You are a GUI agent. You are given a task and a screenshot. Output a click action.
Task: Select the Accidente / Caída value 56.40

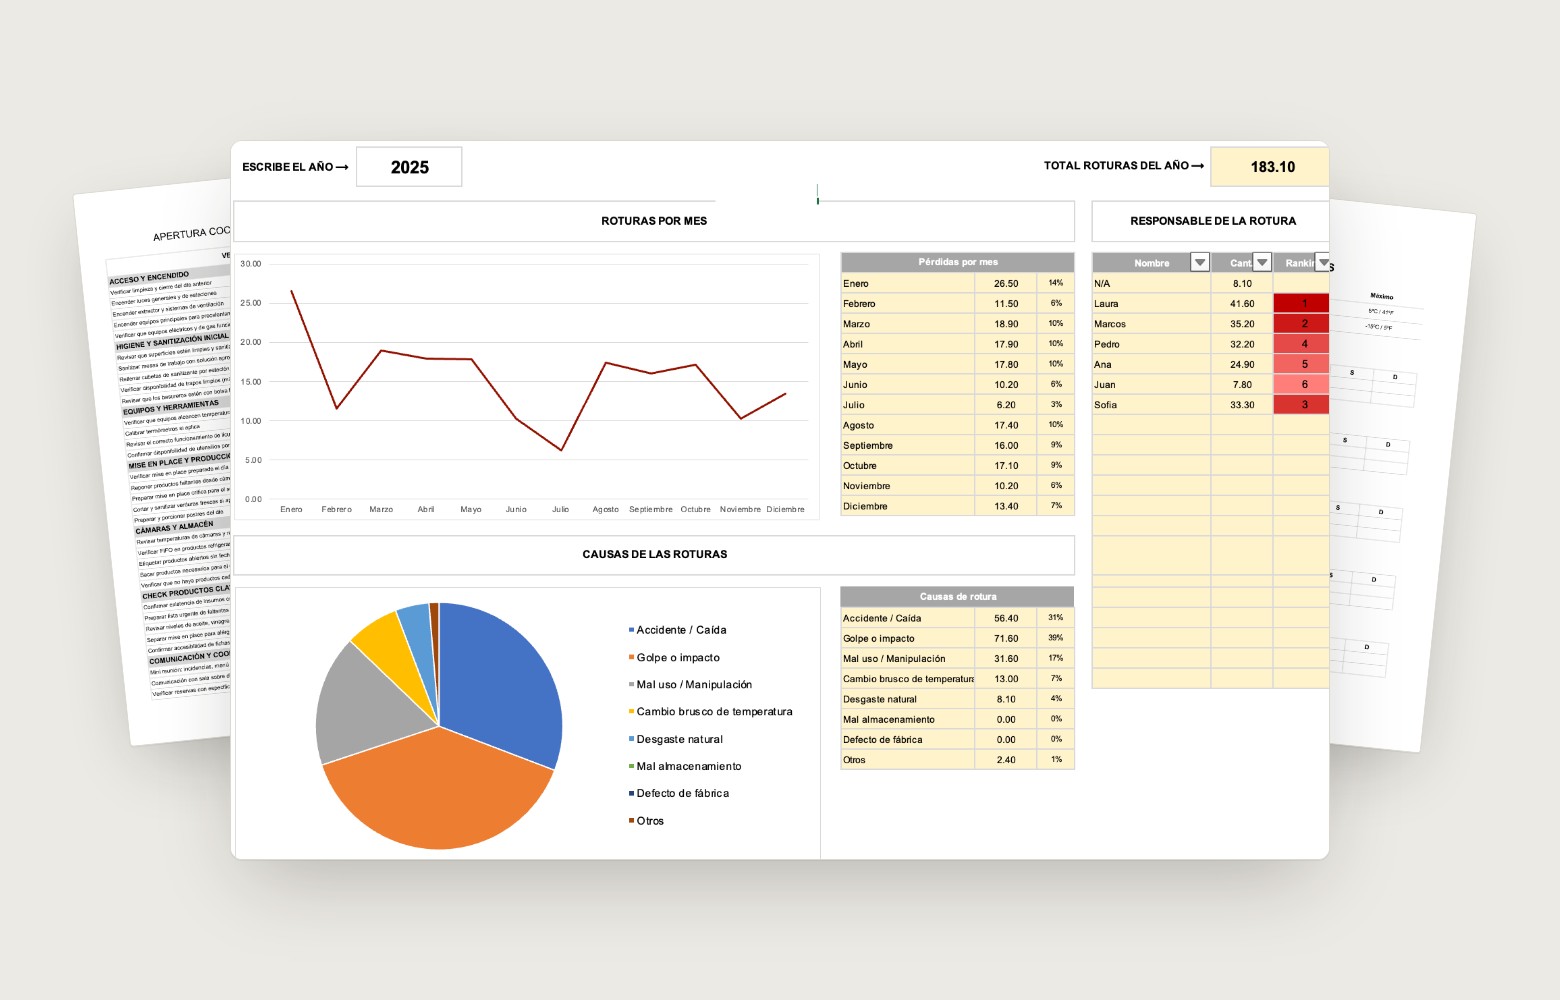point(1006,618)
